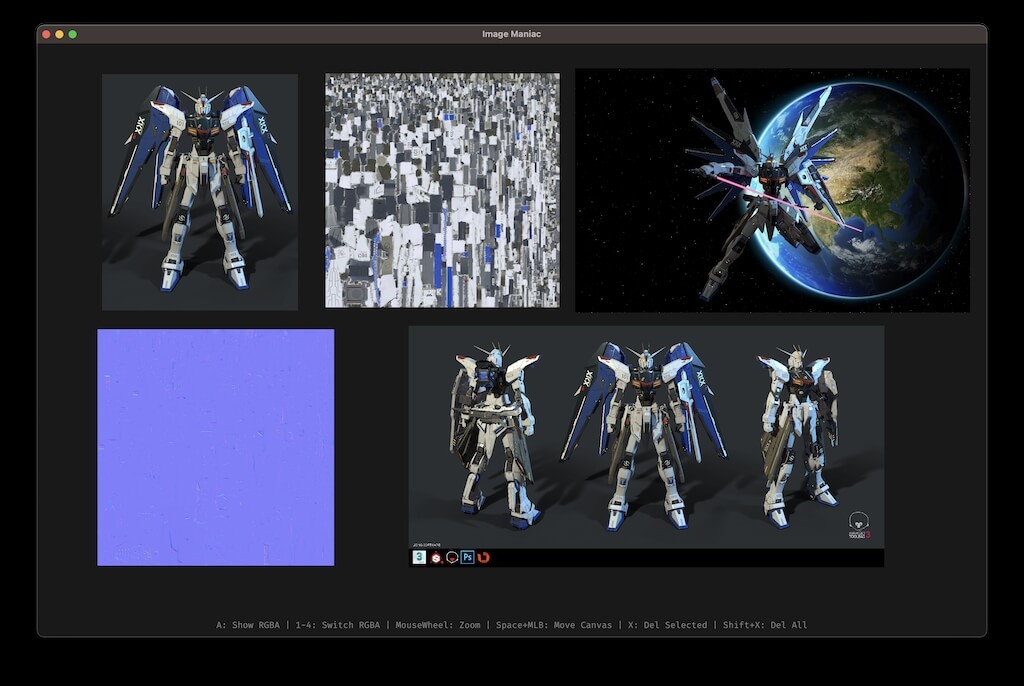The width and height of the screenshot is (1024, 686).
Task: Maximize the Image Maniac window
Action: (72, 34)
